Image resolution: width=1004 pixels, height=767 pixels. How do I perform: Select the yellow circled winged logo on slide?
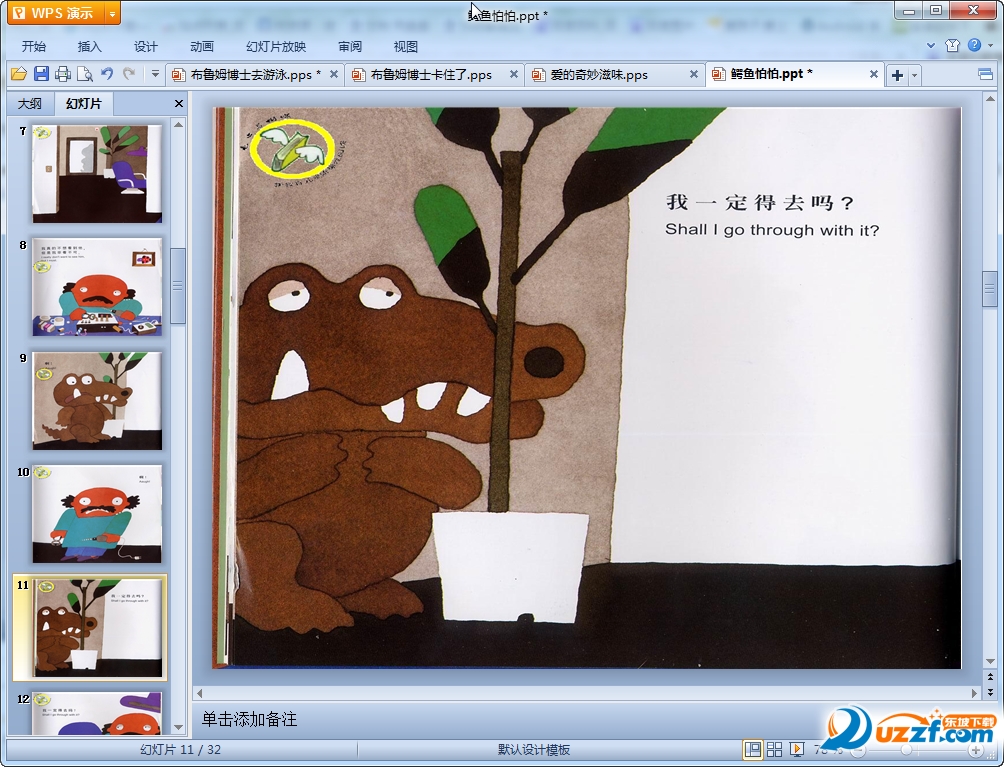[x=292, y=149]
